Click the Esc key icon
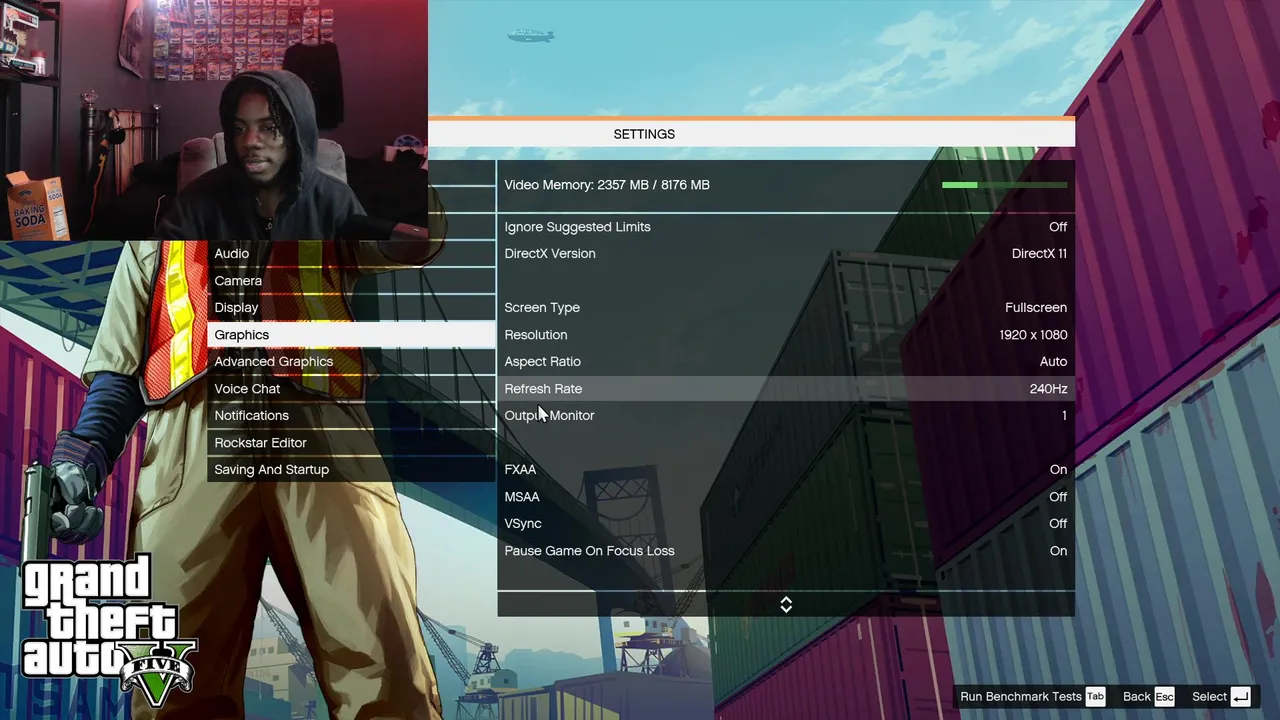Image resolution: width=1280 pixels, height=720 pixels. coord(1164,697)
